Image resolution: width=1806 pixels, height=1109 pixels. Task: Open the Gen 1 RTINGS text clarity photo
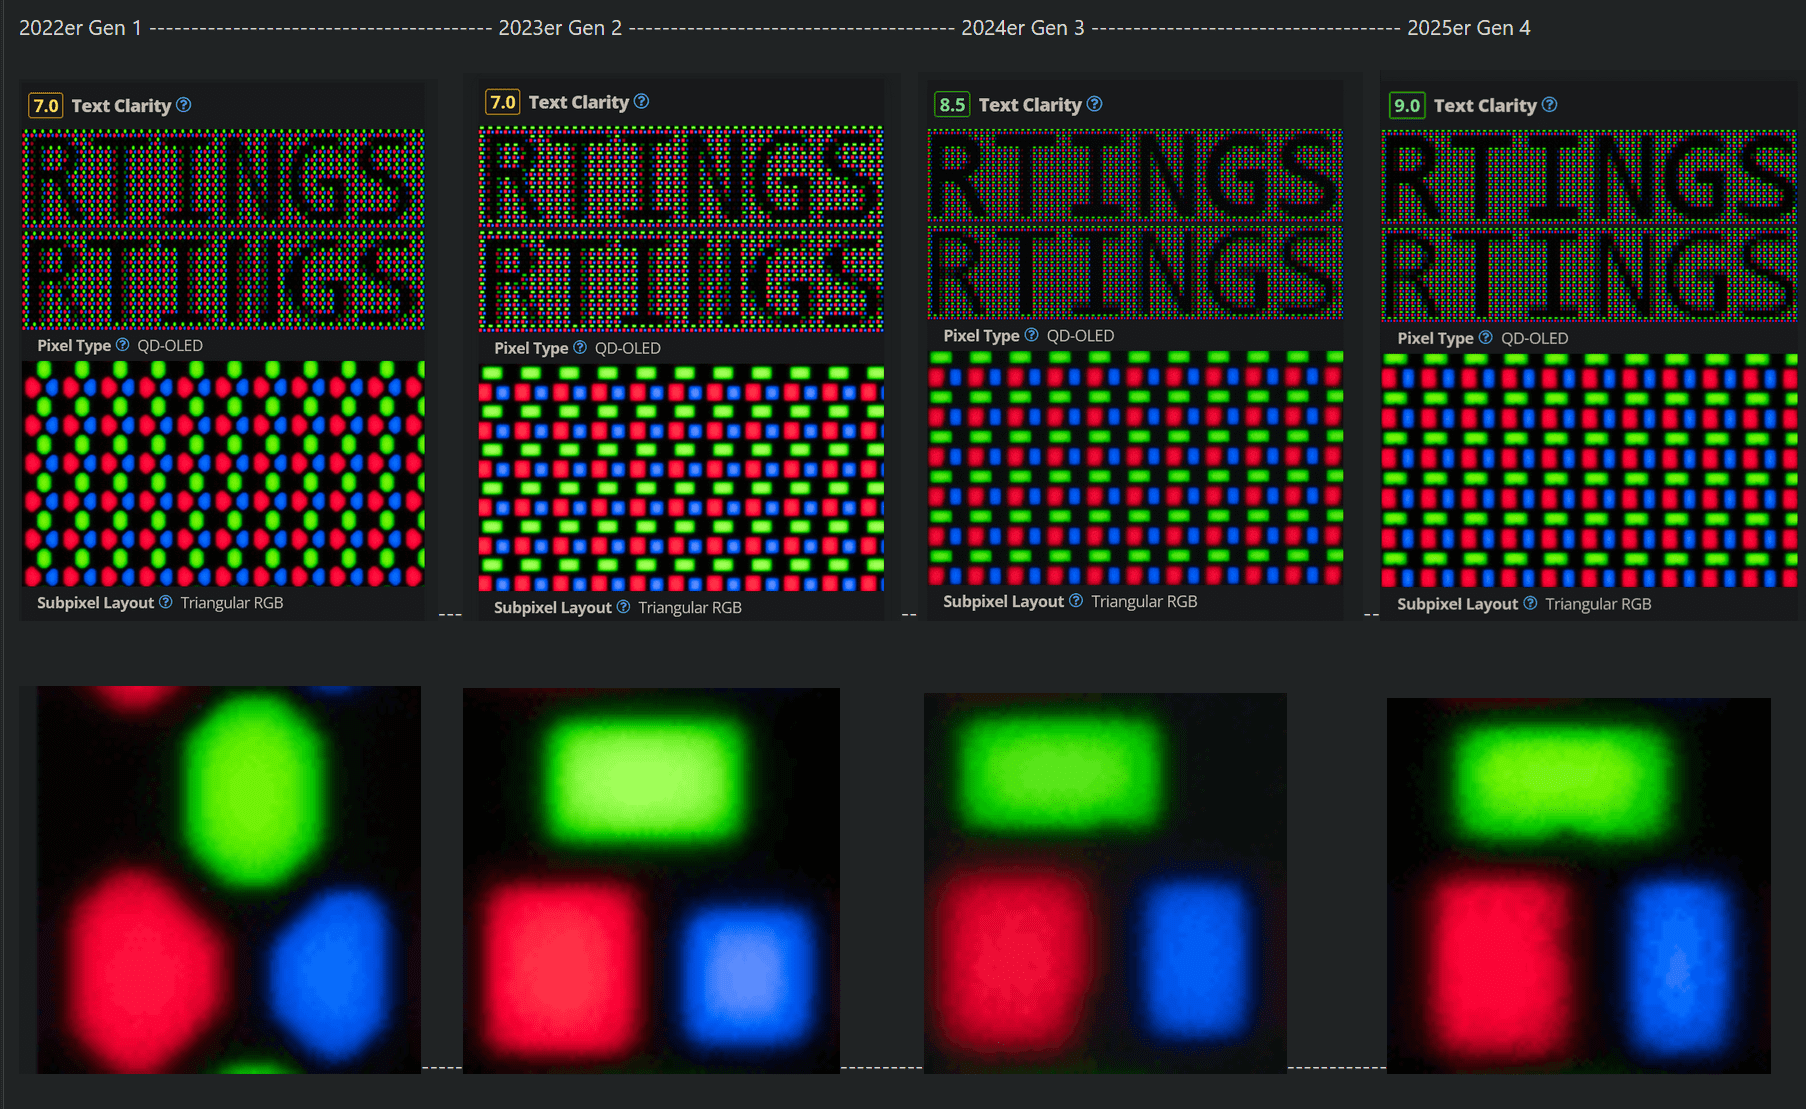click(223, 229)
